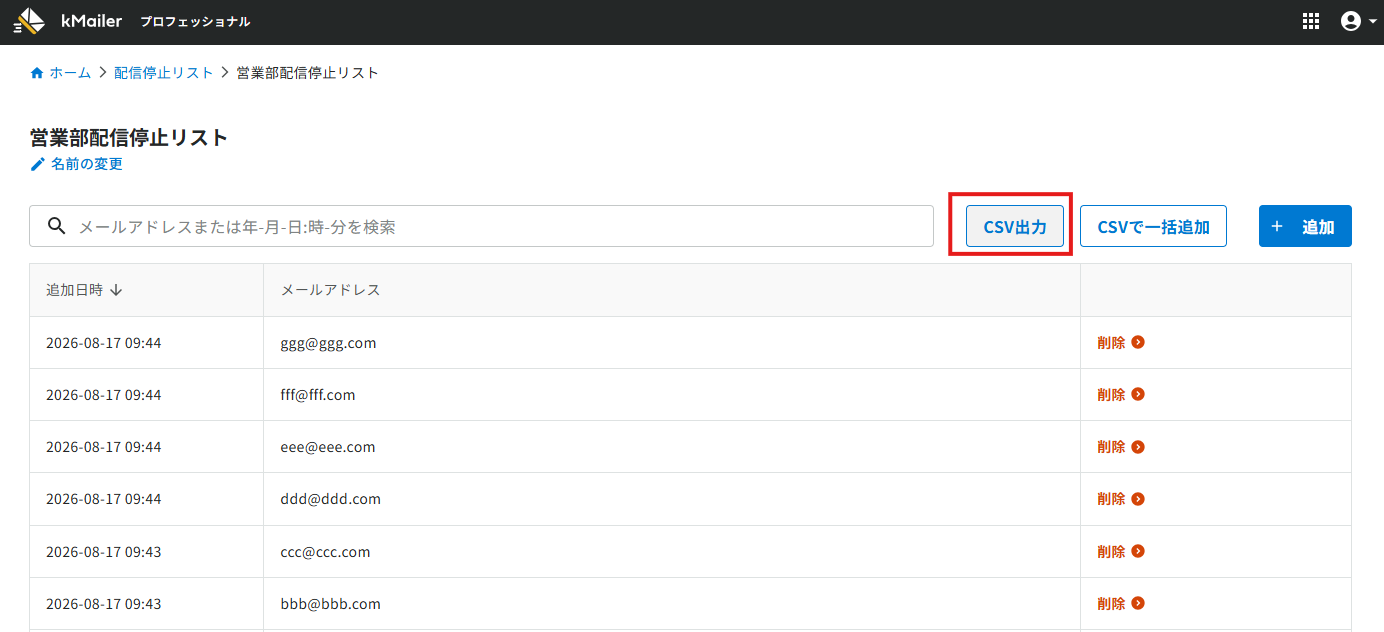Viewport: 1384px width, 632px height.
Task: Delete the ccc@ccc.com entry
Action: (x=1120, y=551)
